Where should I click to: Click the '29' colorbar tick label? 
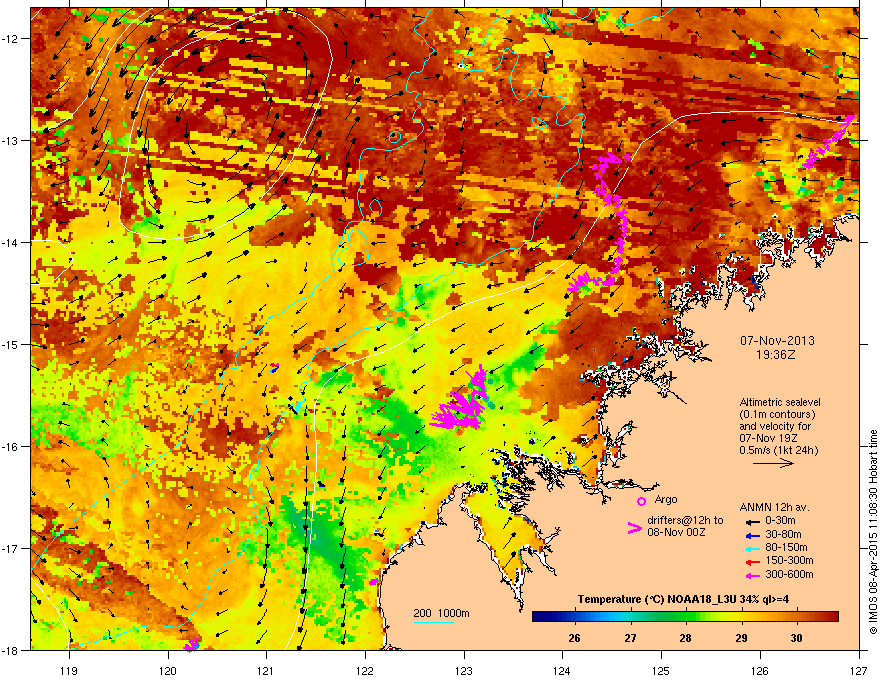(741, 638)
